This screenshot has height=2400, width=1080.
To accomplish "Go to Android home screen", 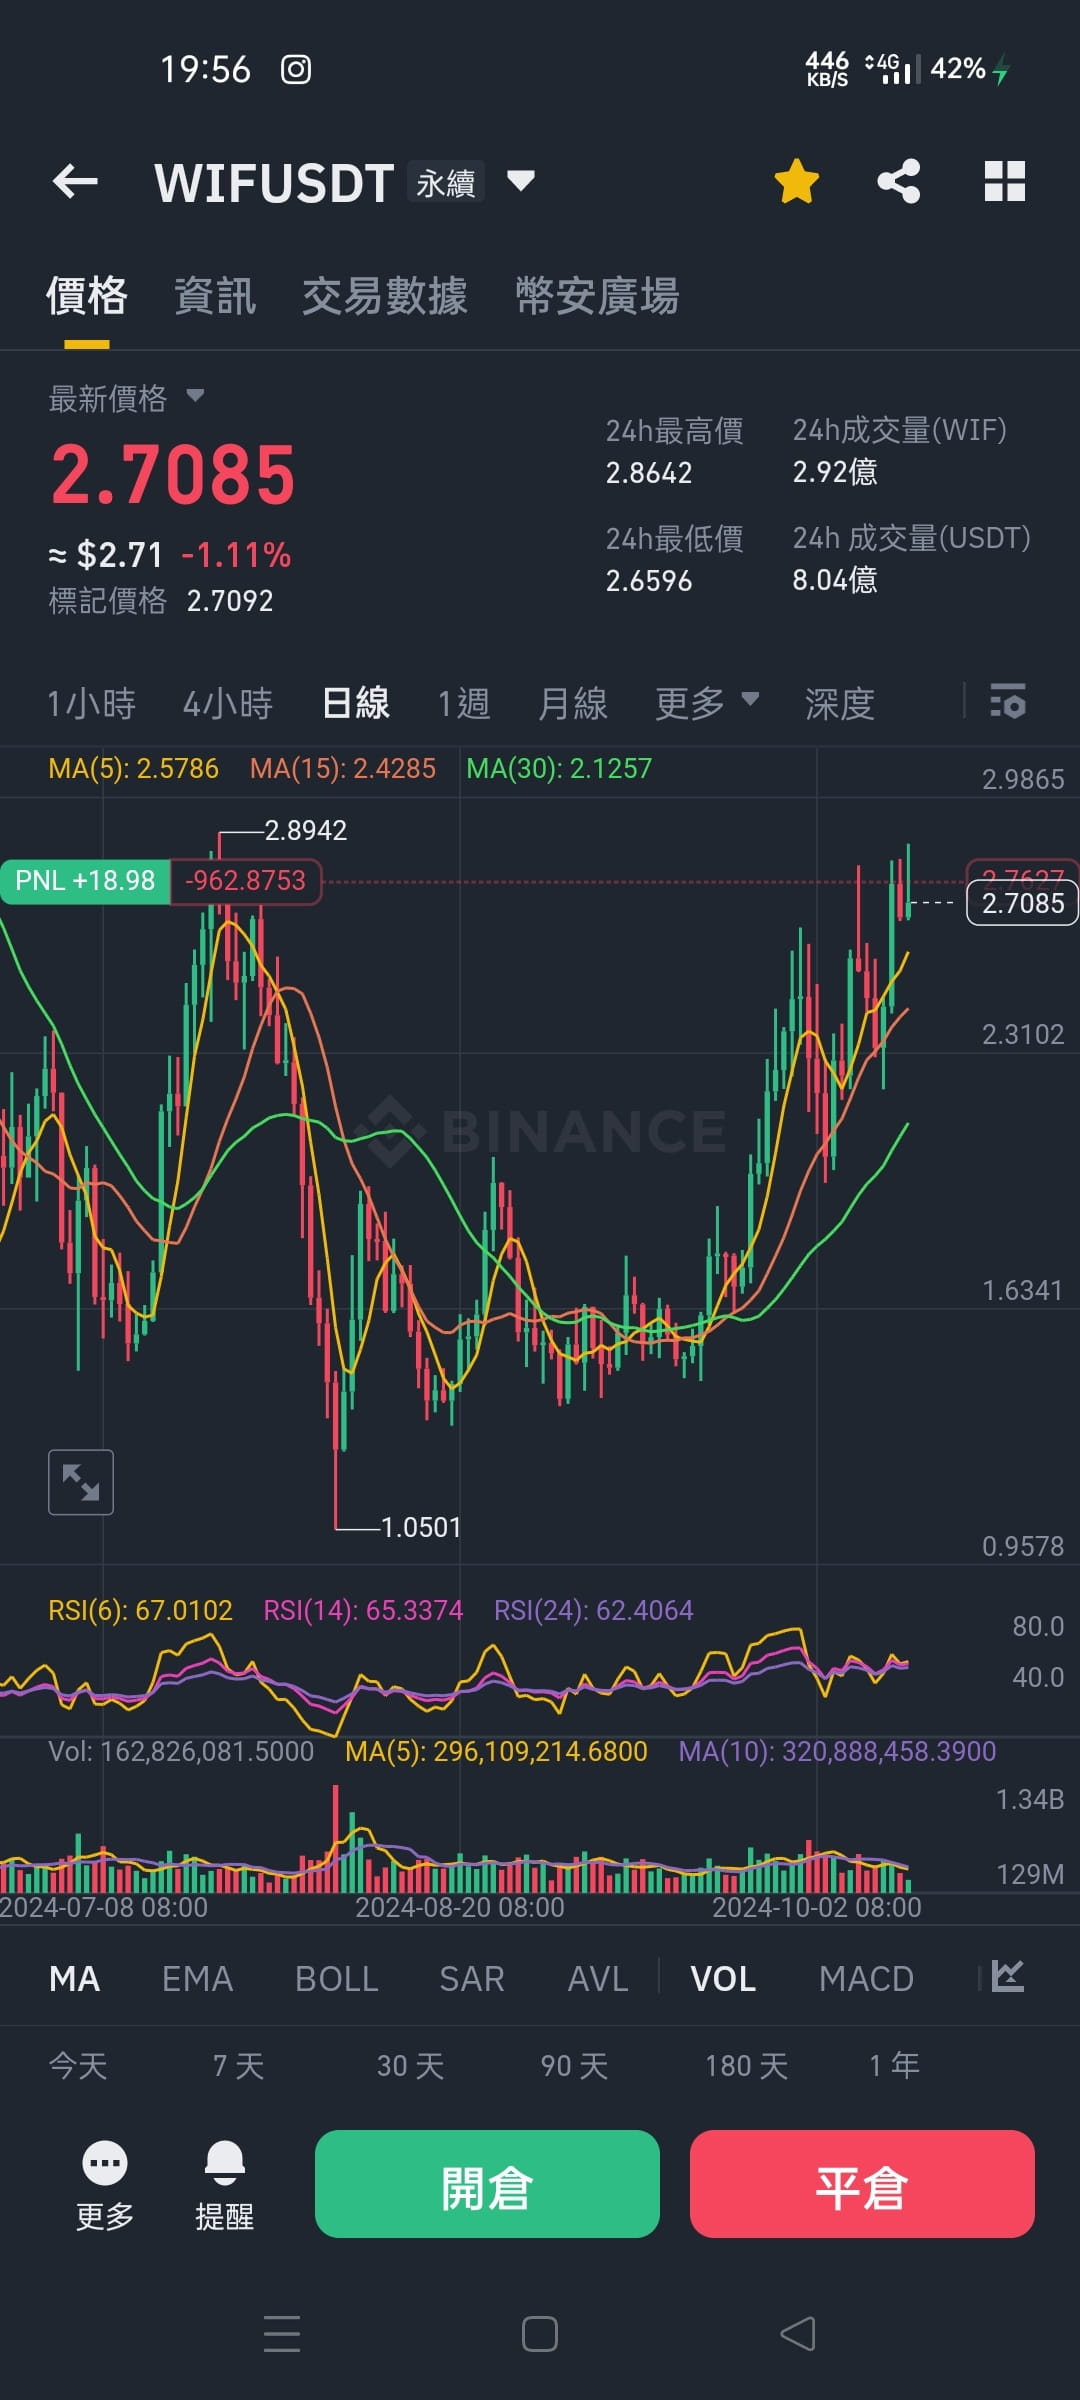I will pos(540,2334).
